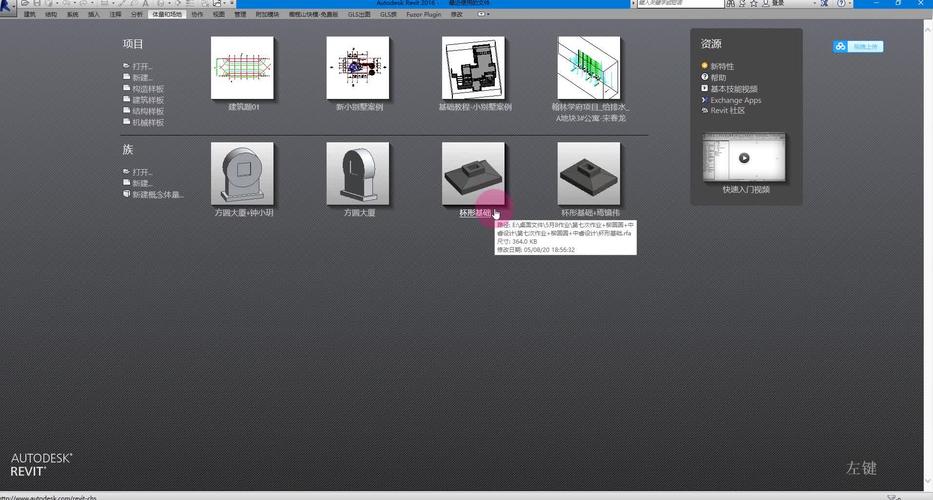Viewport: 933px width, 500px height.
Task: Click the binoculars search icon
Action: click(730, 3)
